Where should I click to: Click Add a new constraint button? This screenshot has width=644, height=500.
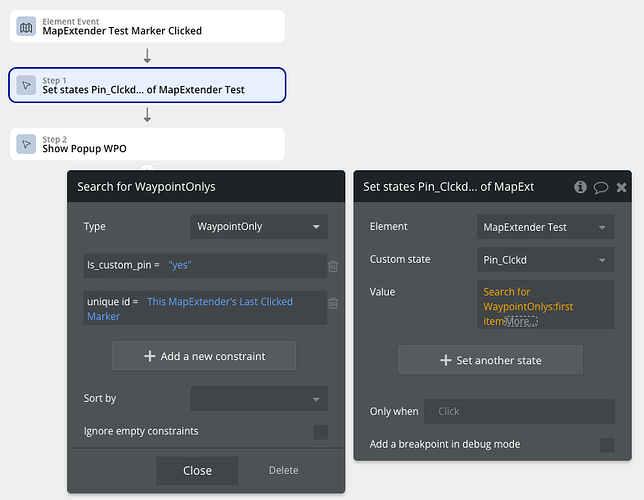click(x=203, y=357)
